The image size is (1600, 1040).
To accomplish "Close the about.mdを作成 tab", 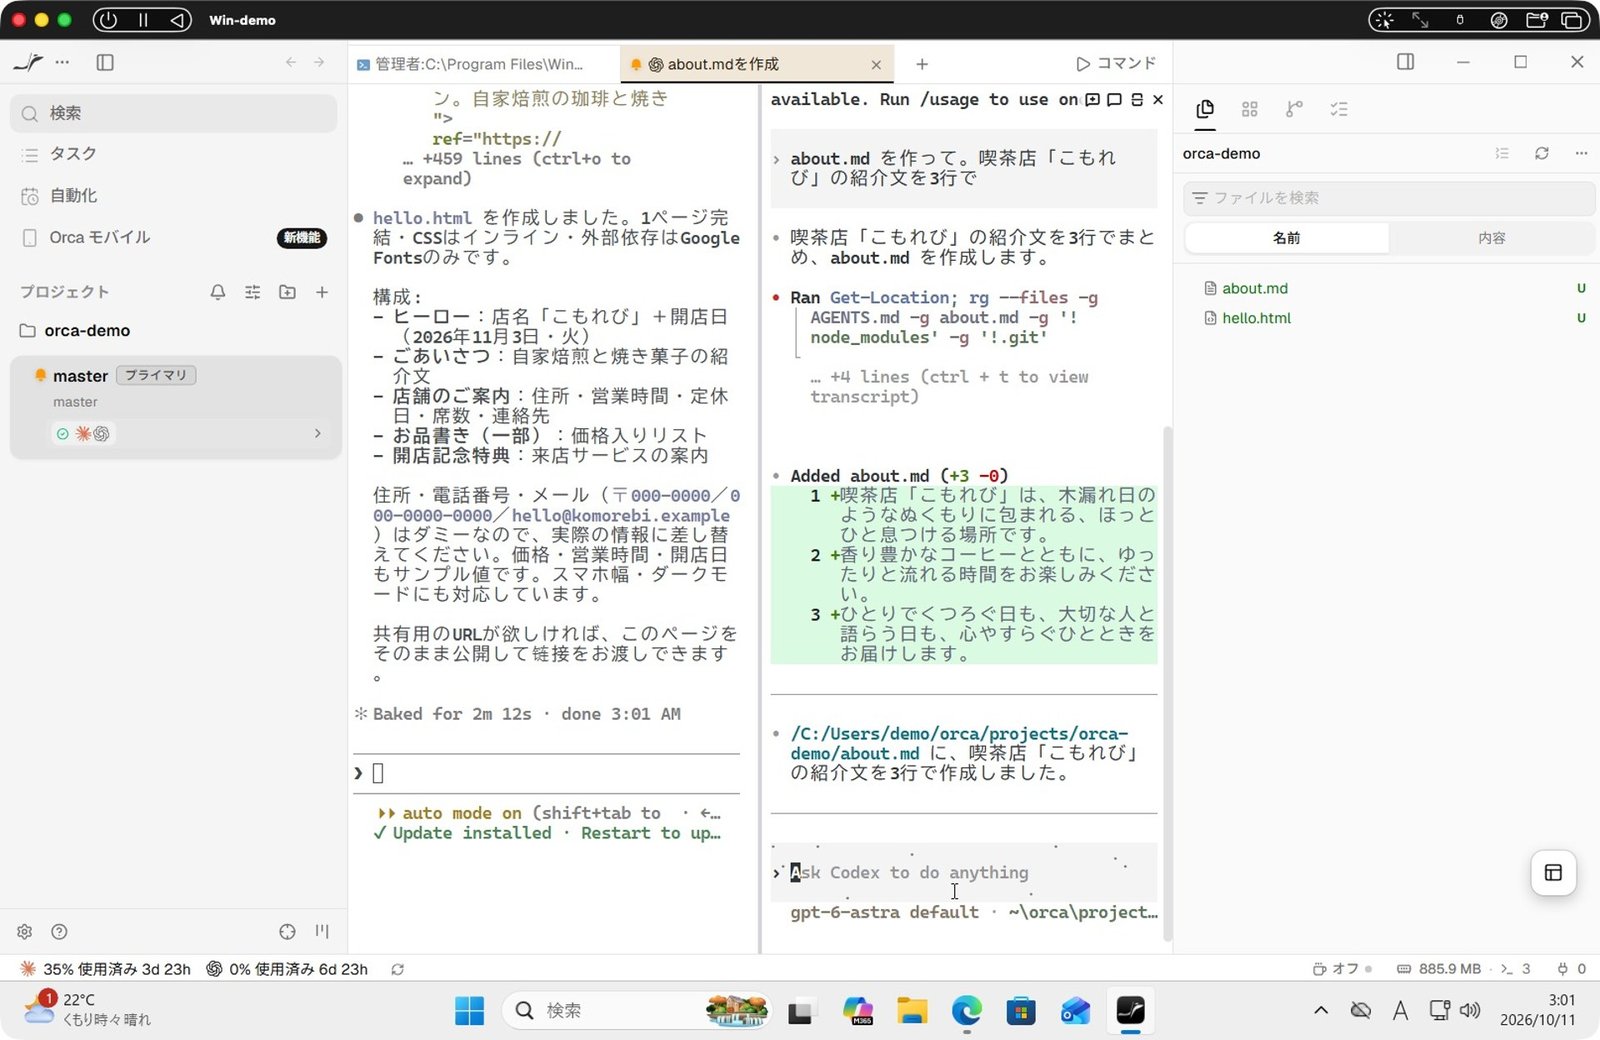I will (x=877, y=64).
